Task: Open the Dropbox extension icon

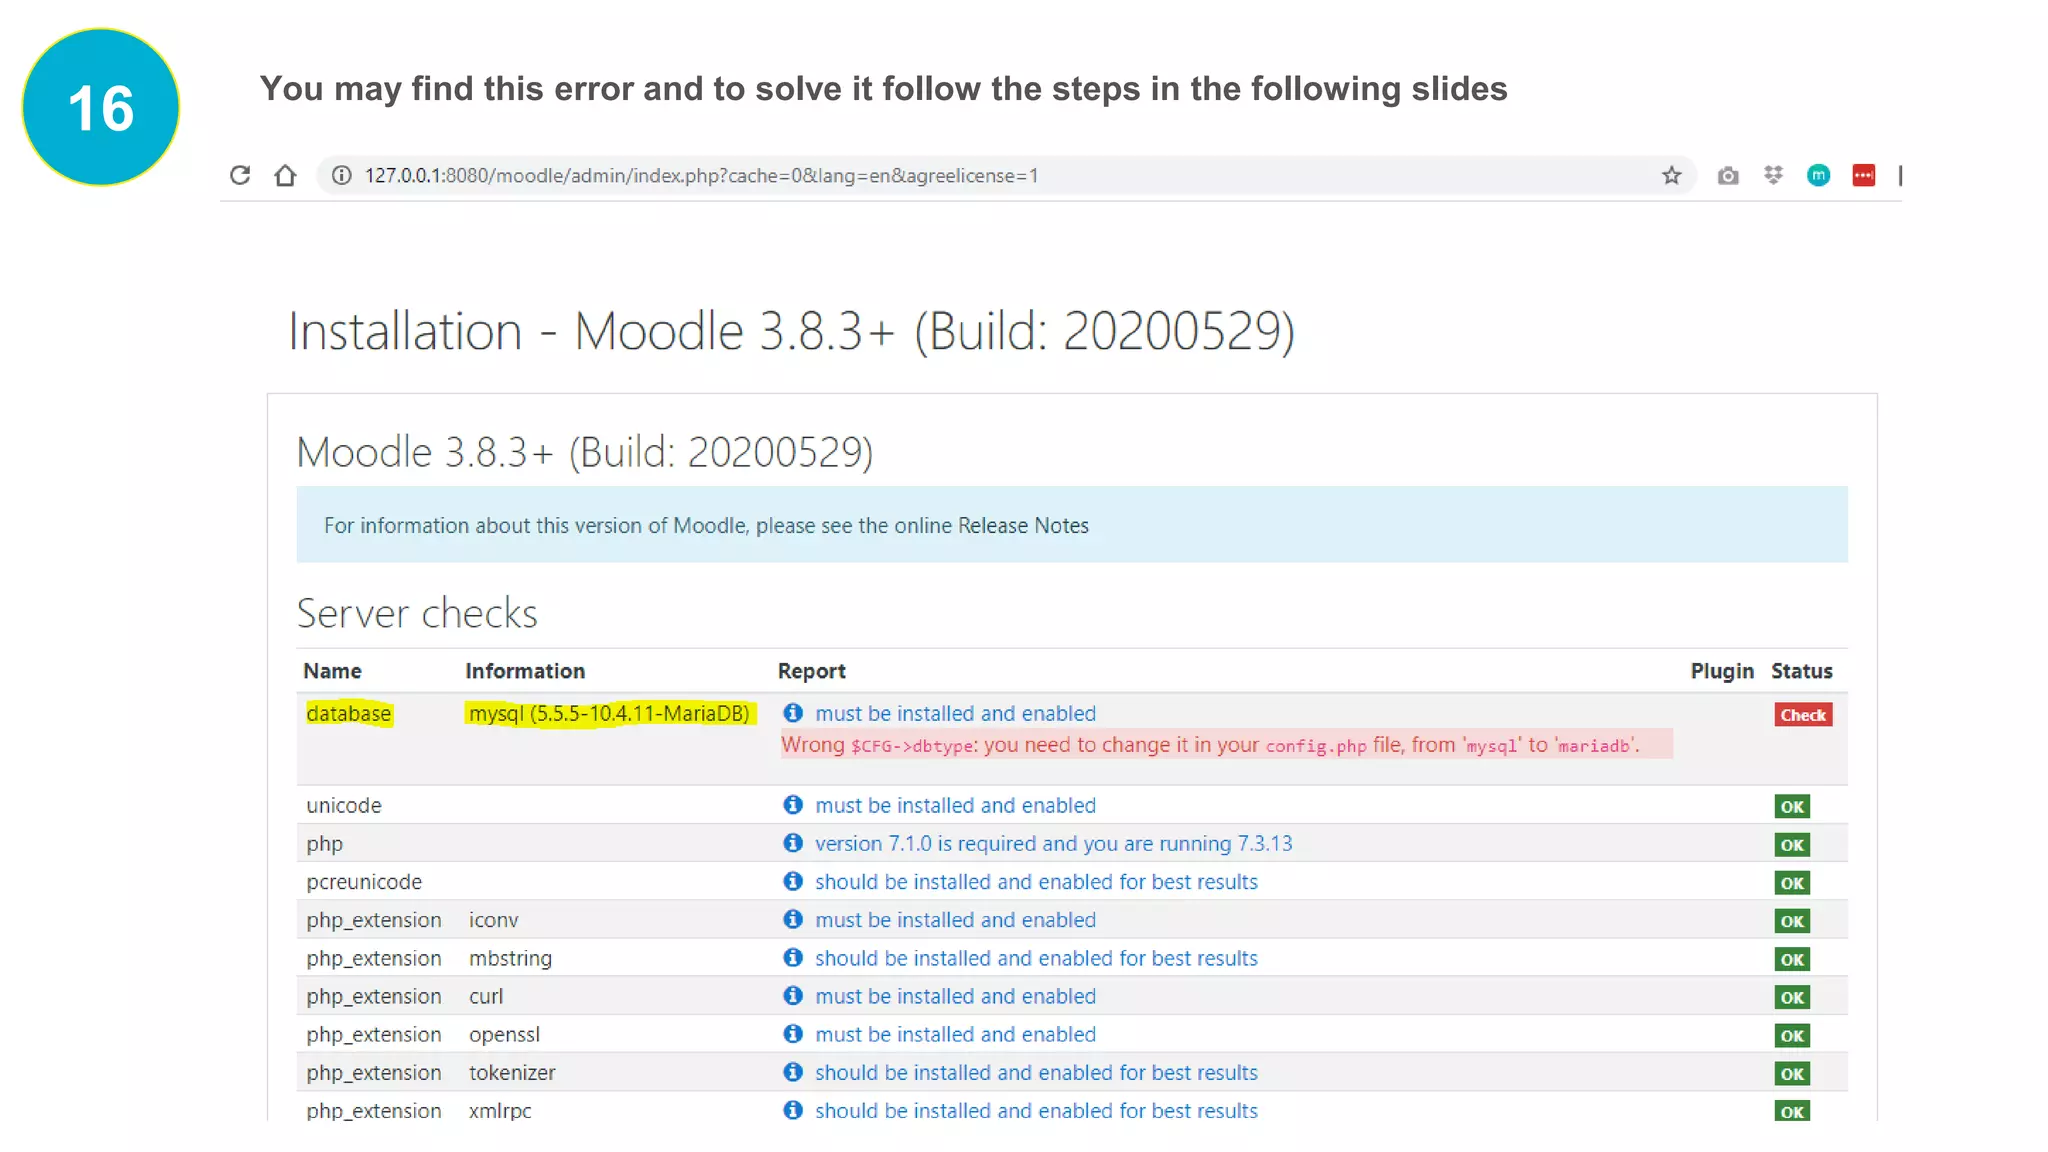Action: coord(1773,176)
